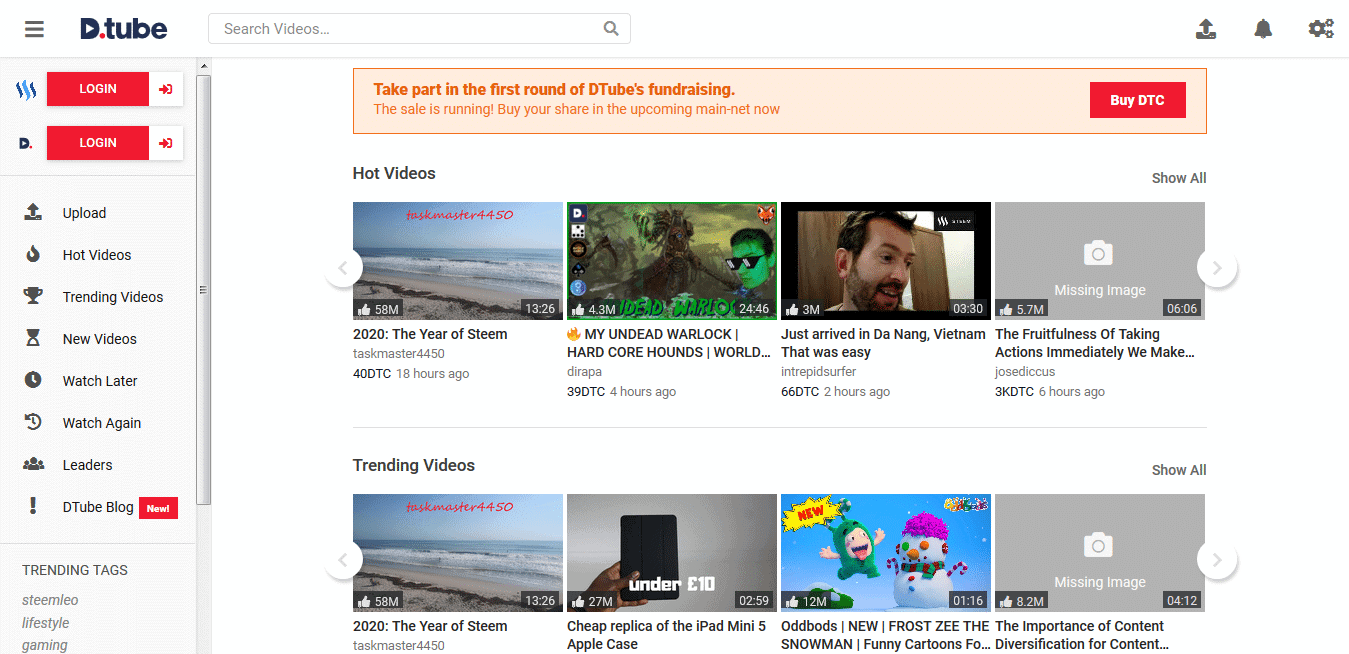
Task: Open taskmaster4450 channel under Hot Videos
Action: pos(399,353)
